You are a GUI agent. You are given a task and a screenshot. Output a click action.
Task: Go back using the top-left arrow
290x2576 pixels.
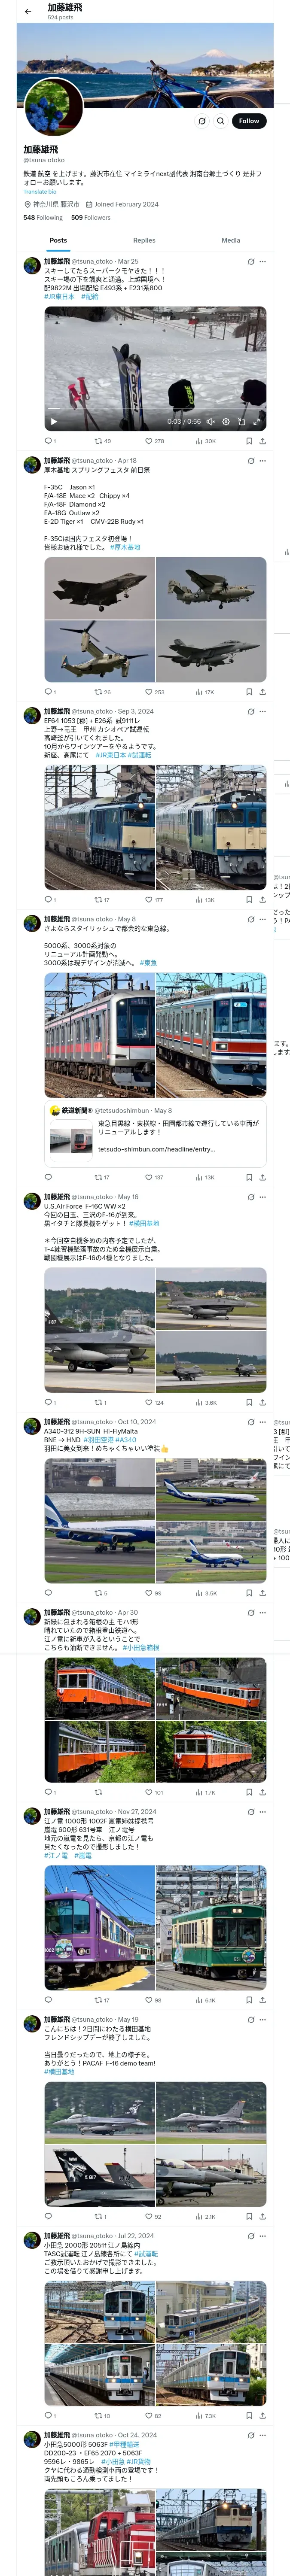(28, 12)
